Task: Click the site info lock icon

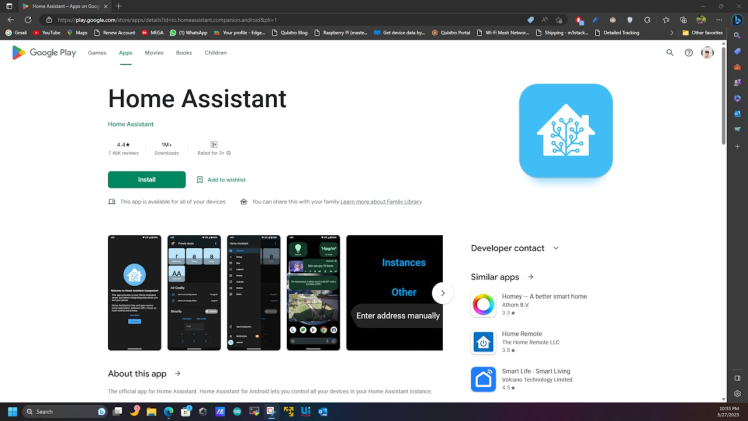Action: tap(49, 20)
